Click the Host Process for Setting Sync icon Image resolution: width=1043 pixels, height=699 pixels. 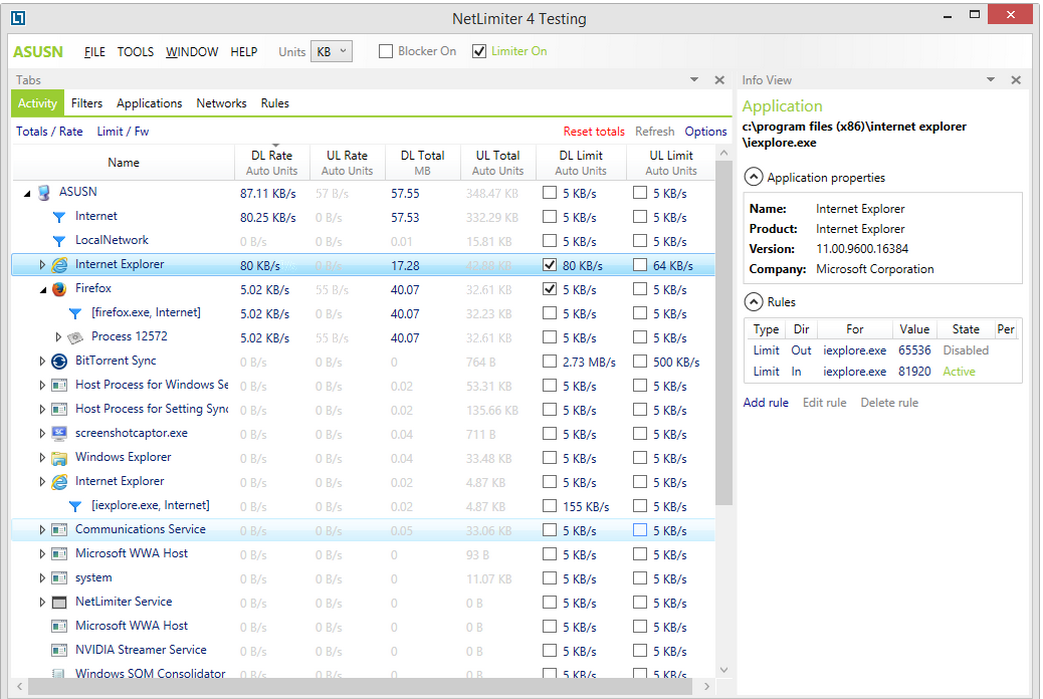tap(59, 409)
